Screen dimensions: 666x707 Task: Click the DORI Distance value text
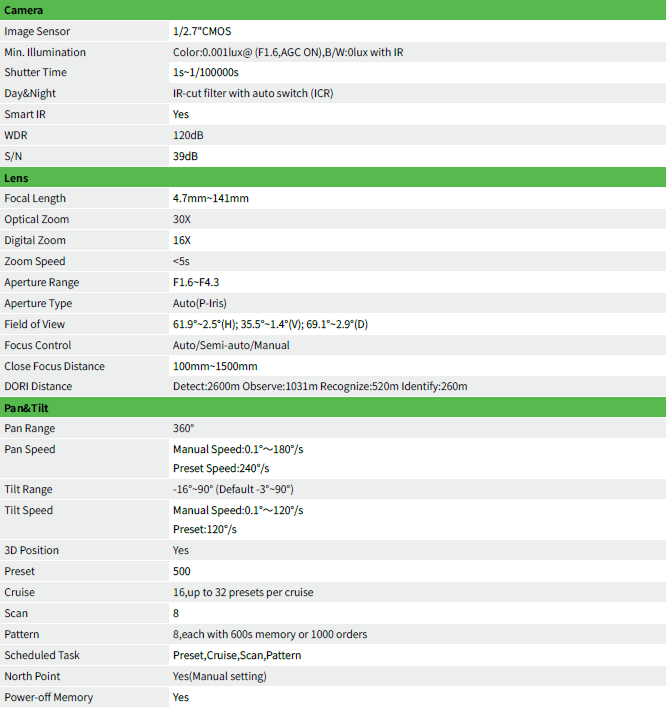click(x=320, y=386)
